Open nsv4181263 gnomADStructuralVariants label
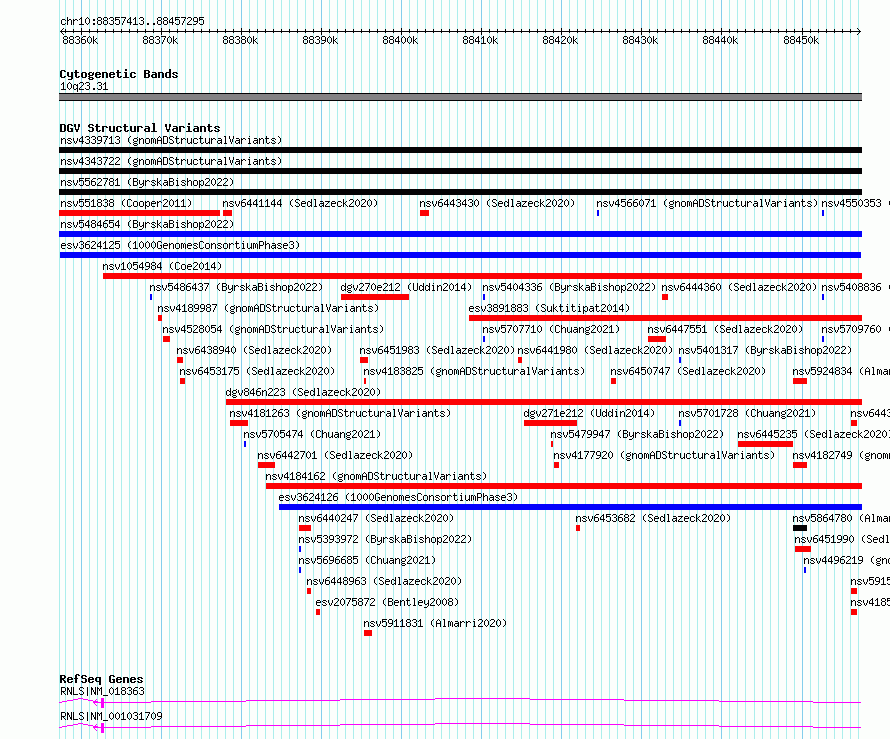 [x=340, y=413]
